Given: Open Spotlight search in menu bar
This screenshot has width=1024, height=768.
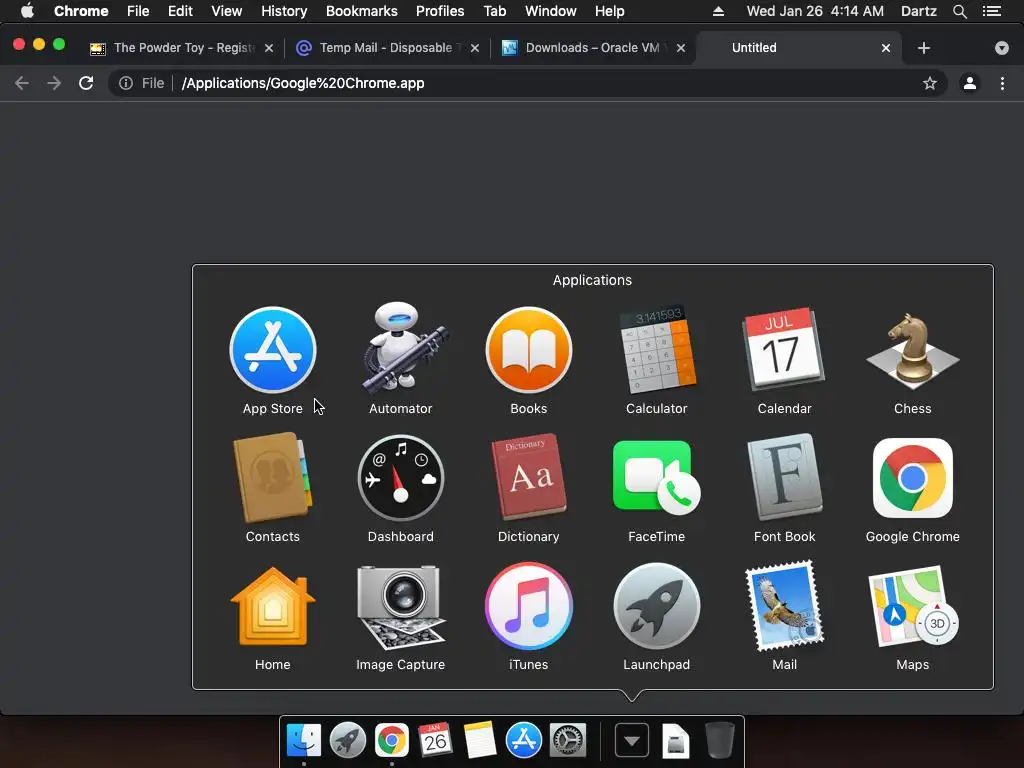Looking at the screenshot, I should tap(960, 11).
